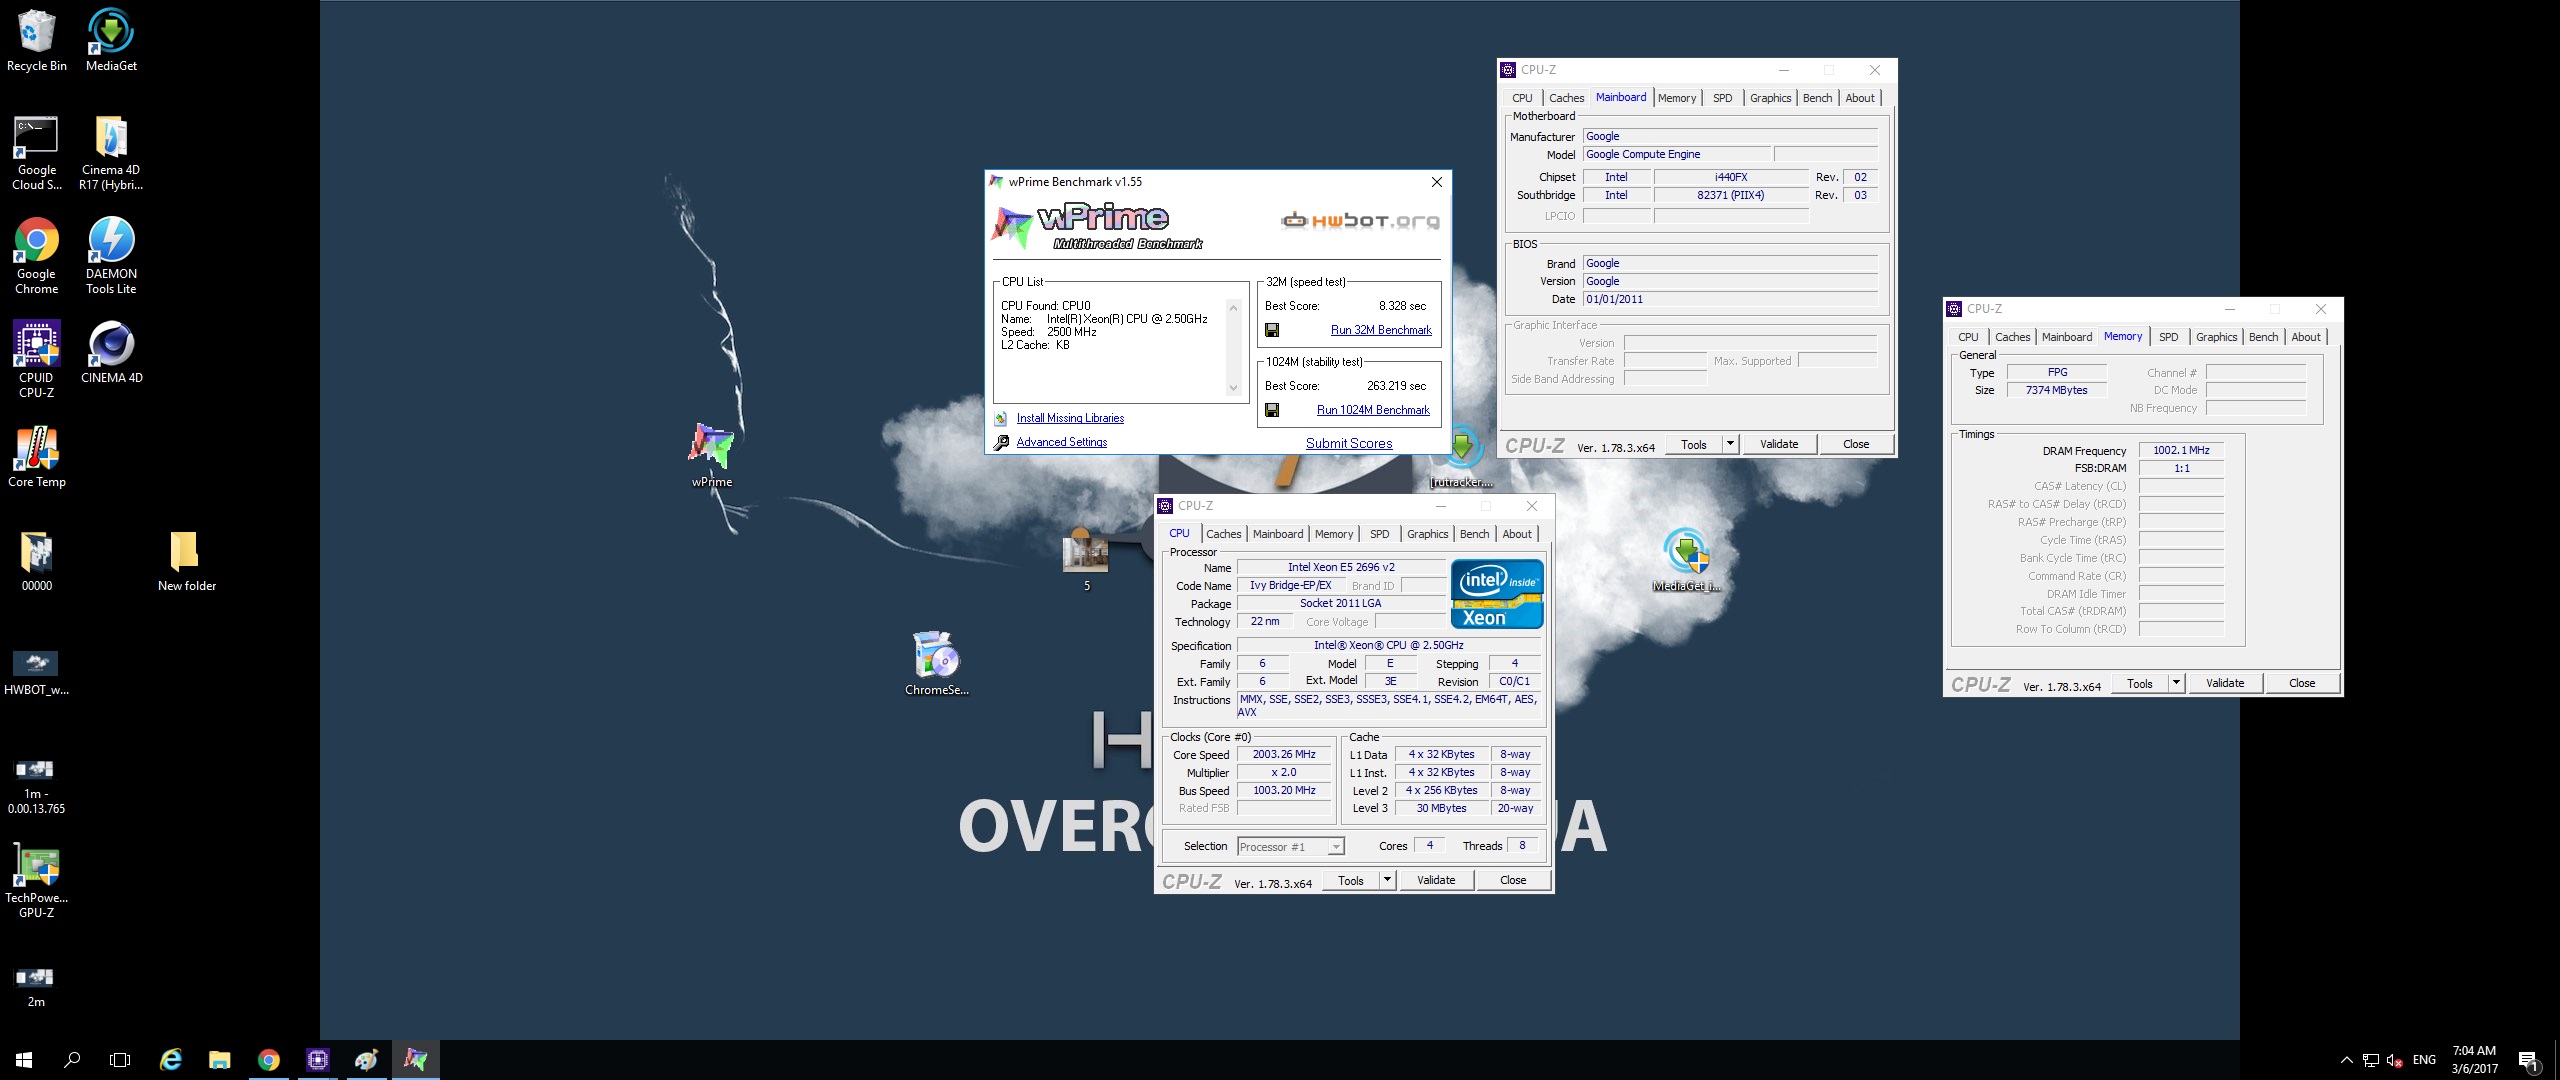Open File Explorer from the taskbar

(220, 1060)
